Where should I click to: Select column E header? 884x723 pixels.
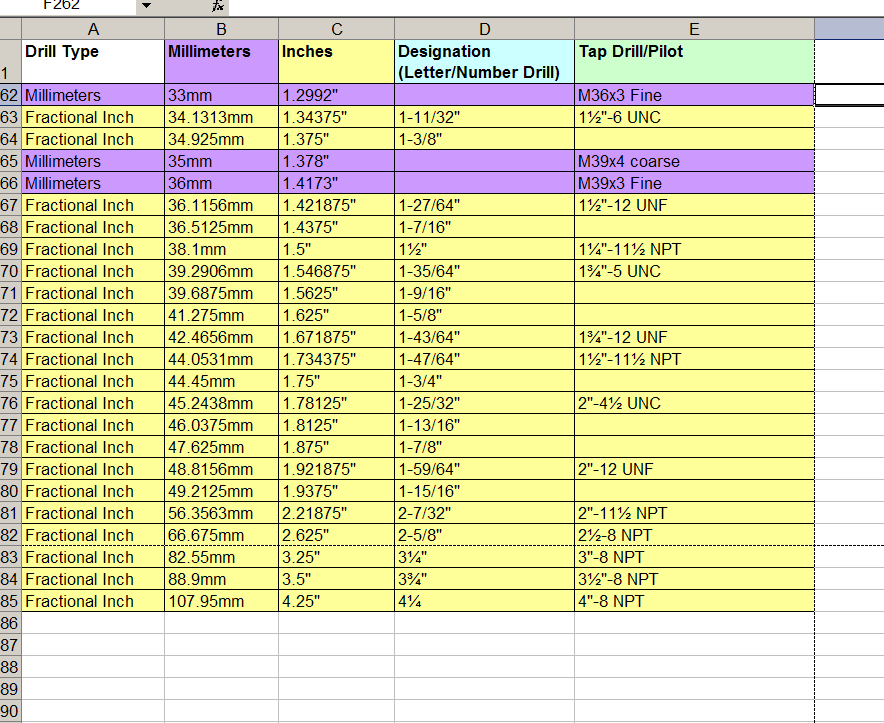tap(695, 29)
